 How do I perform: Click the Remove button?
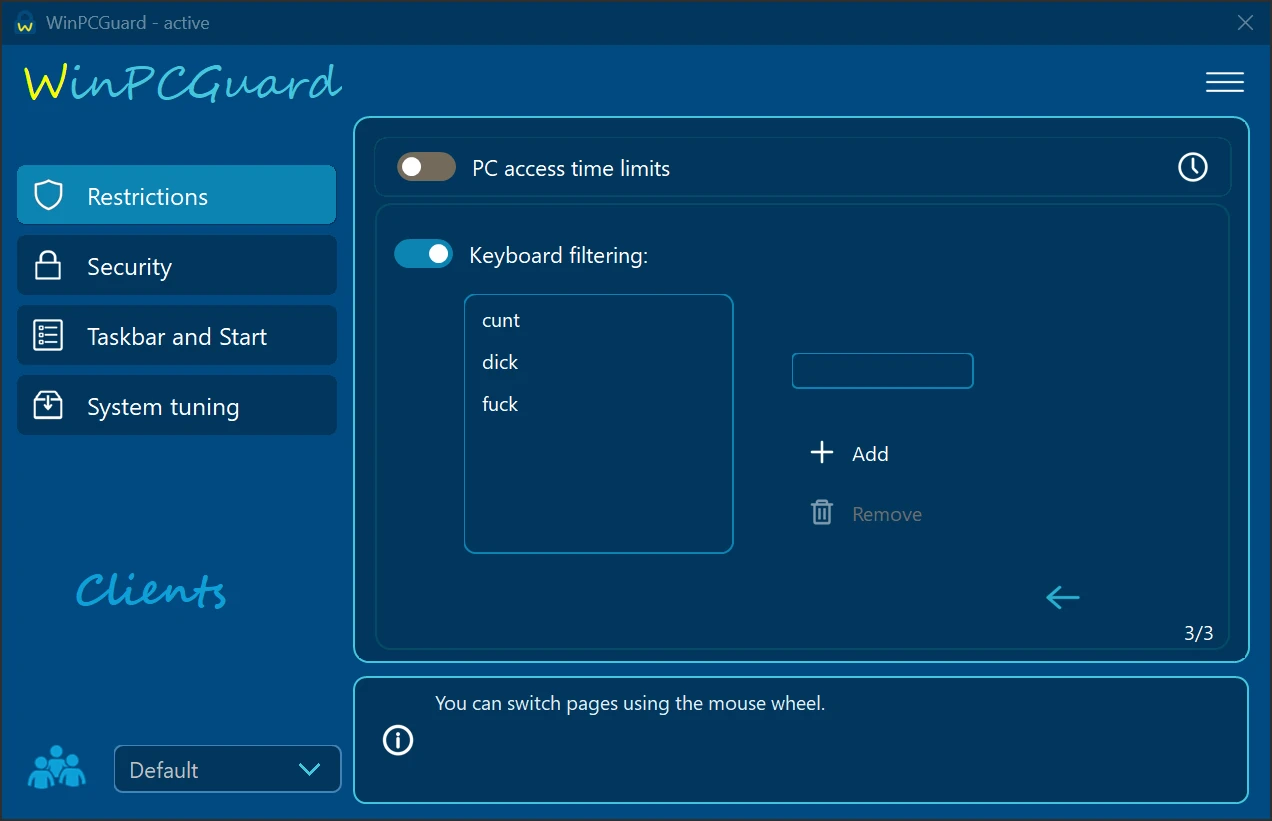(x=866, y=513)
